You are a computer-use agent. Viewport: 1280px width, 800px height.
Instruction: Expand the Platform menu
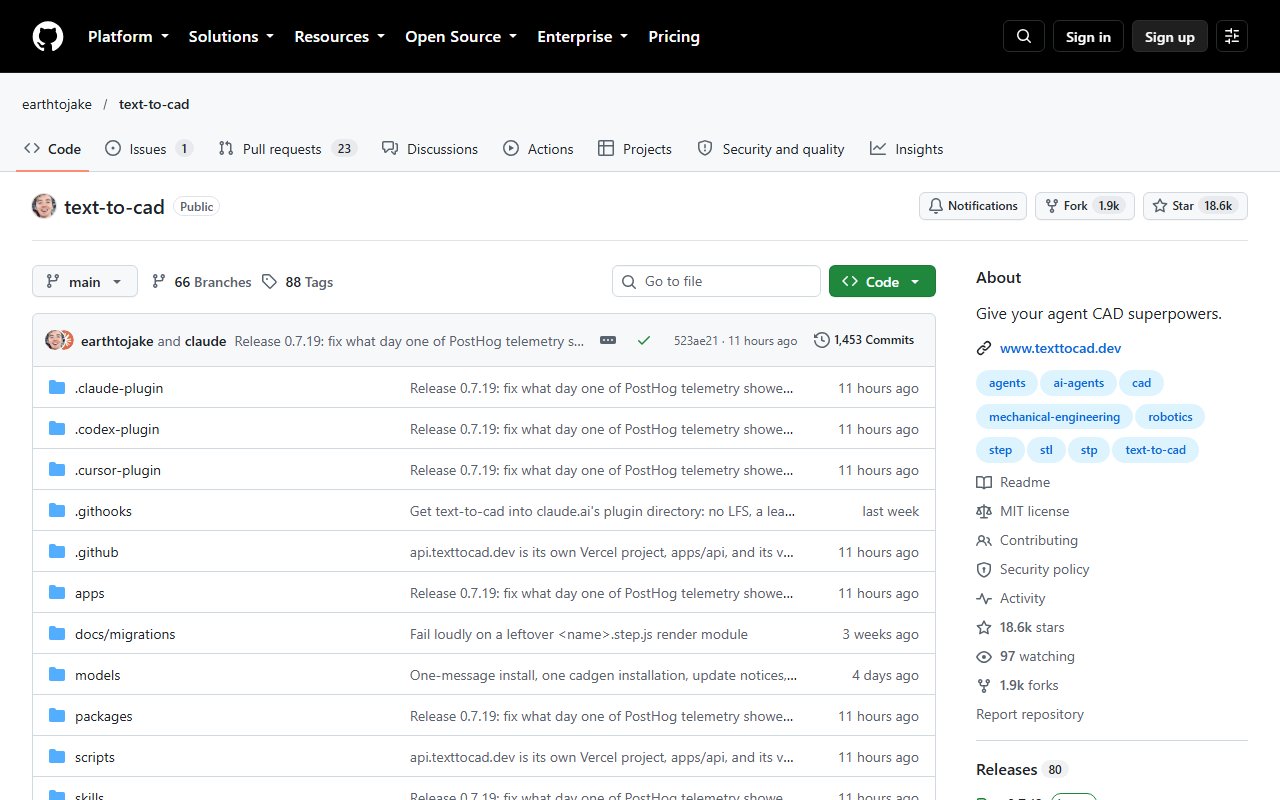[128, 36]
